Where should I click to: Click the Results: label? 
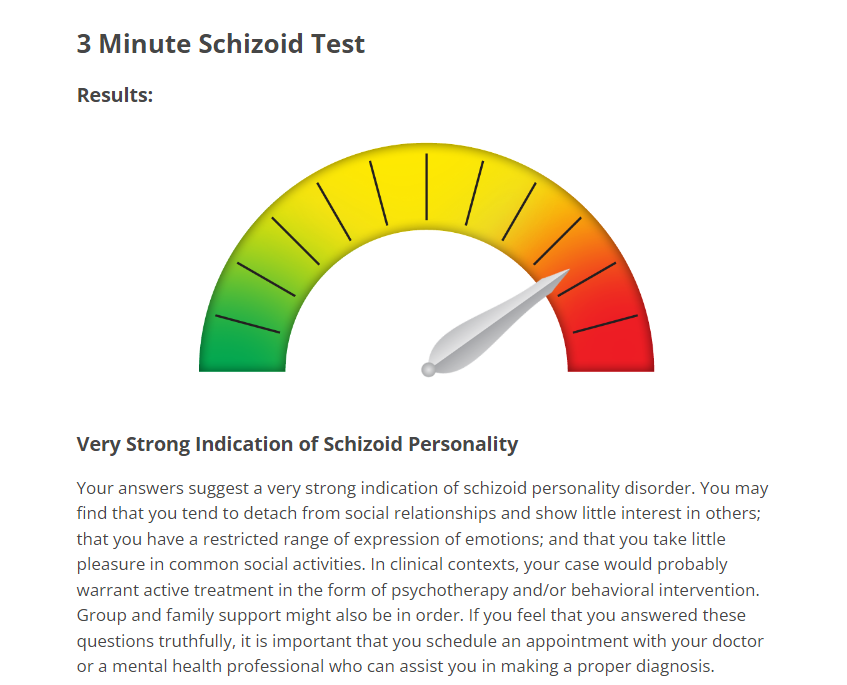point(115,95)
